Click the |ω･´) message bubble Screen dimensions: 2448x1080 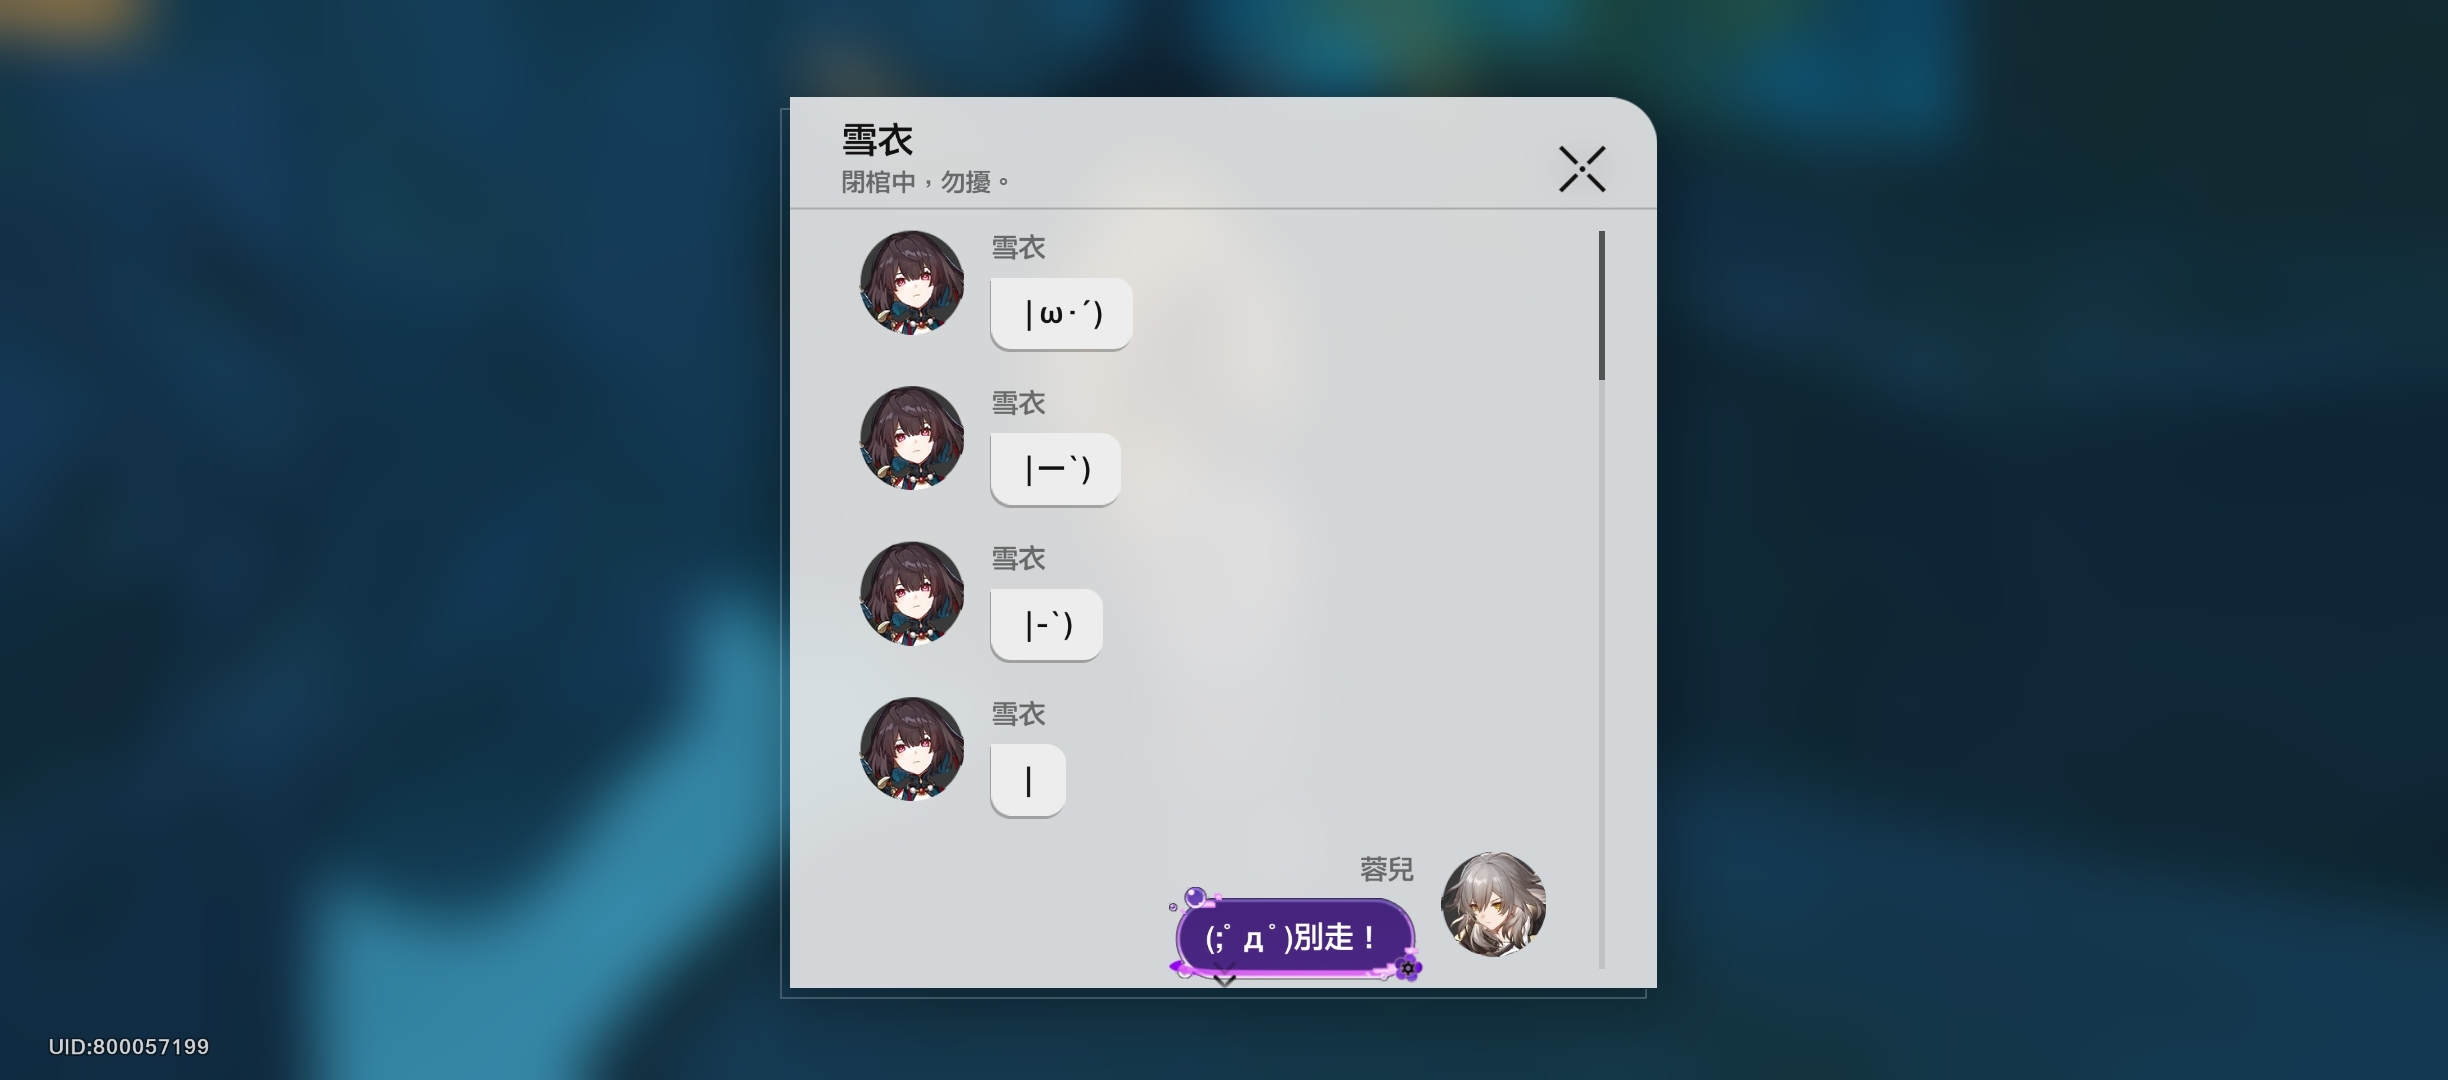click(1061, 314)
